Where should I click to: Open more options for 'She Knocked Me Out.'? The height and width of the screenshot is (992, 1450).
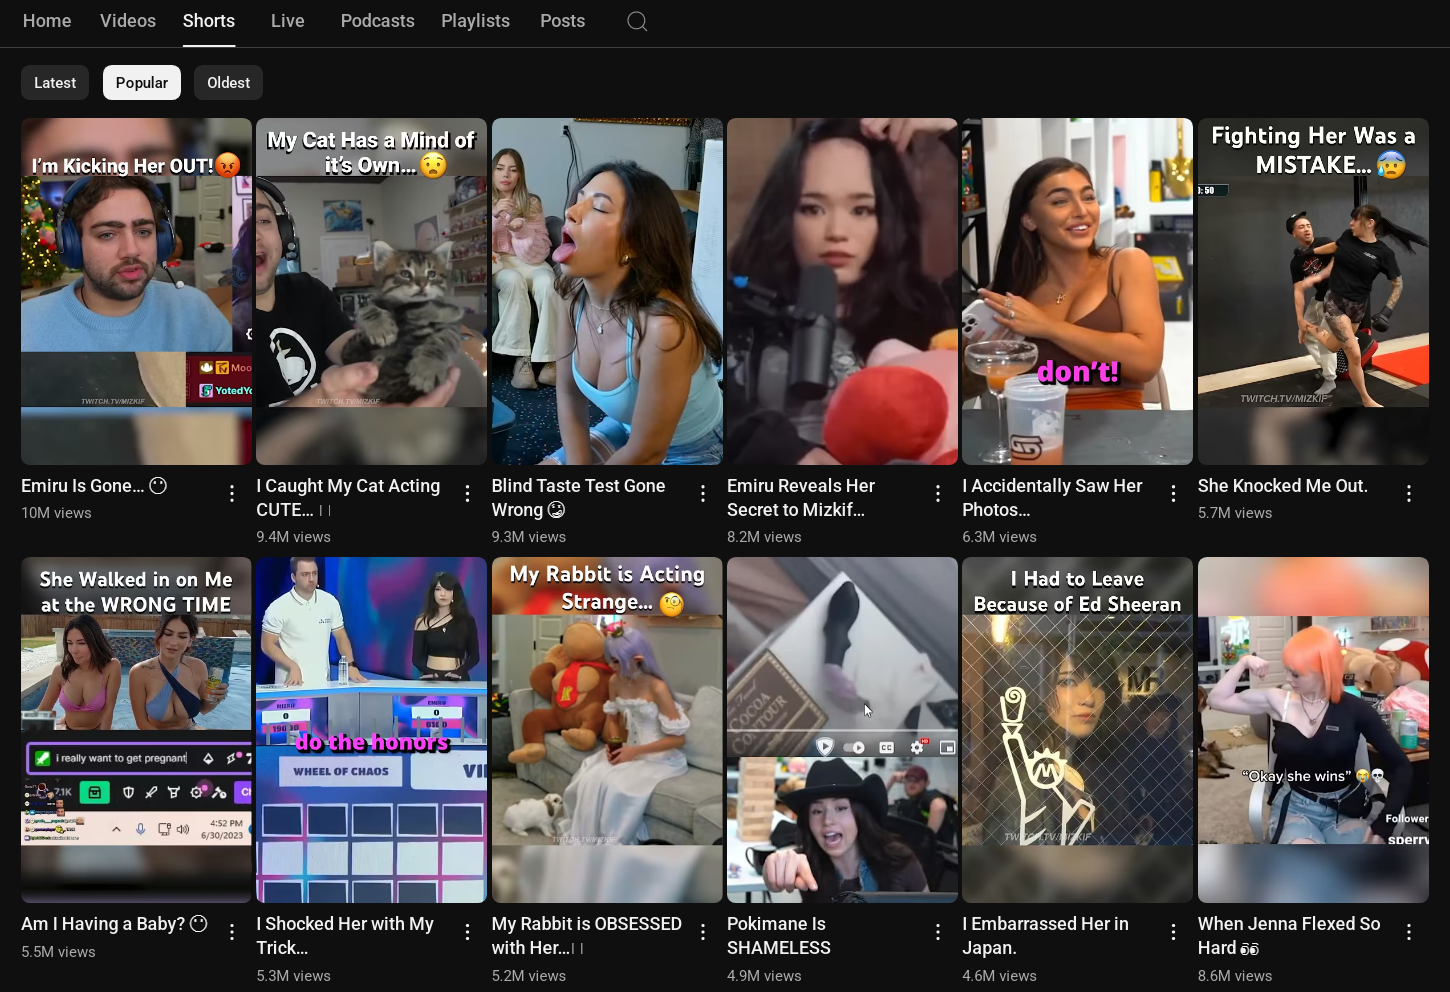pyautogui.click(x=1409, y=493)
